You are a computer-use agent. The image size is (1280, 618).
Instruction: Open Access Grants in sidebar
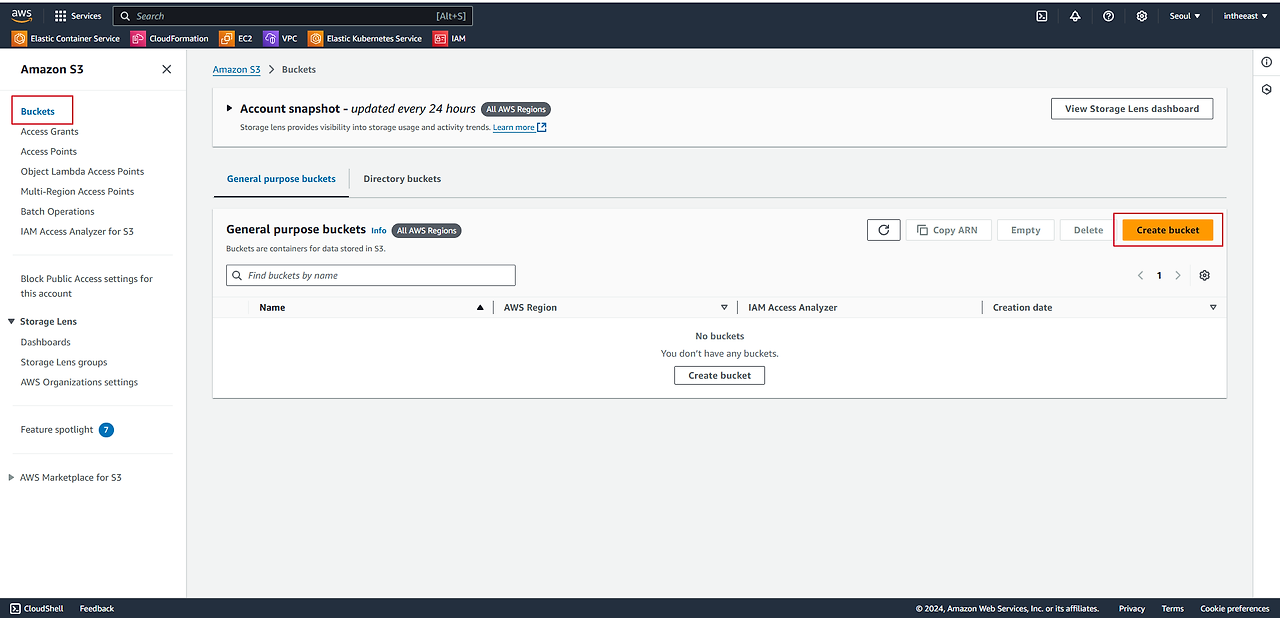click(x=50, y=132)
